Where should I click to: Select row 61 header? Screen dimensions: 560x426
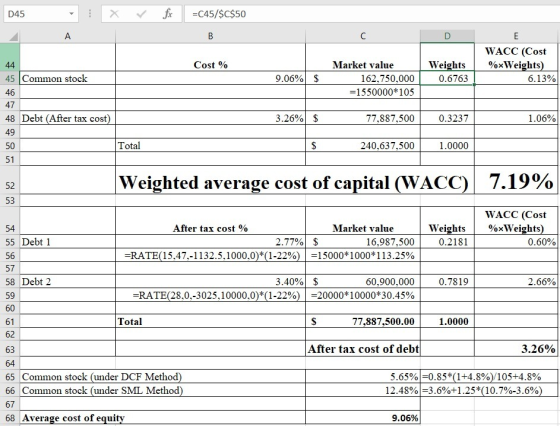(10, 321)
